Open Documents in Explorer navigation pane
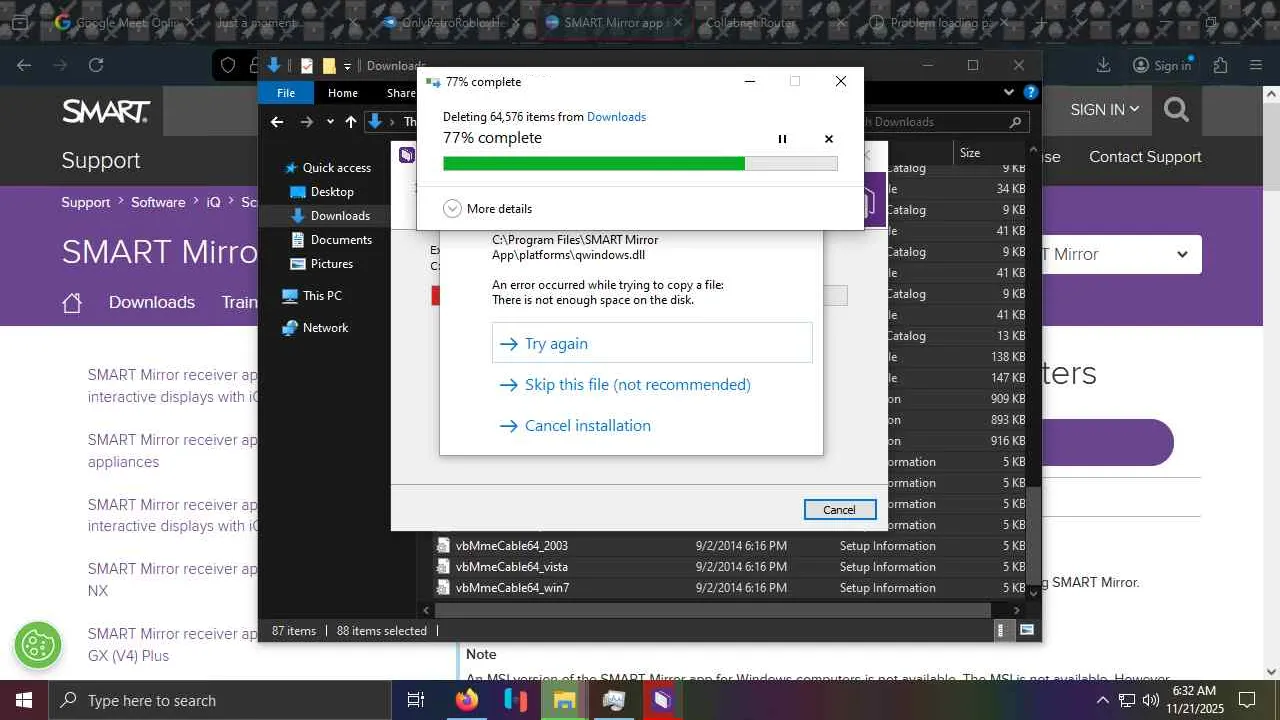Screen dimensions: 1280x720 coord(331,240)
